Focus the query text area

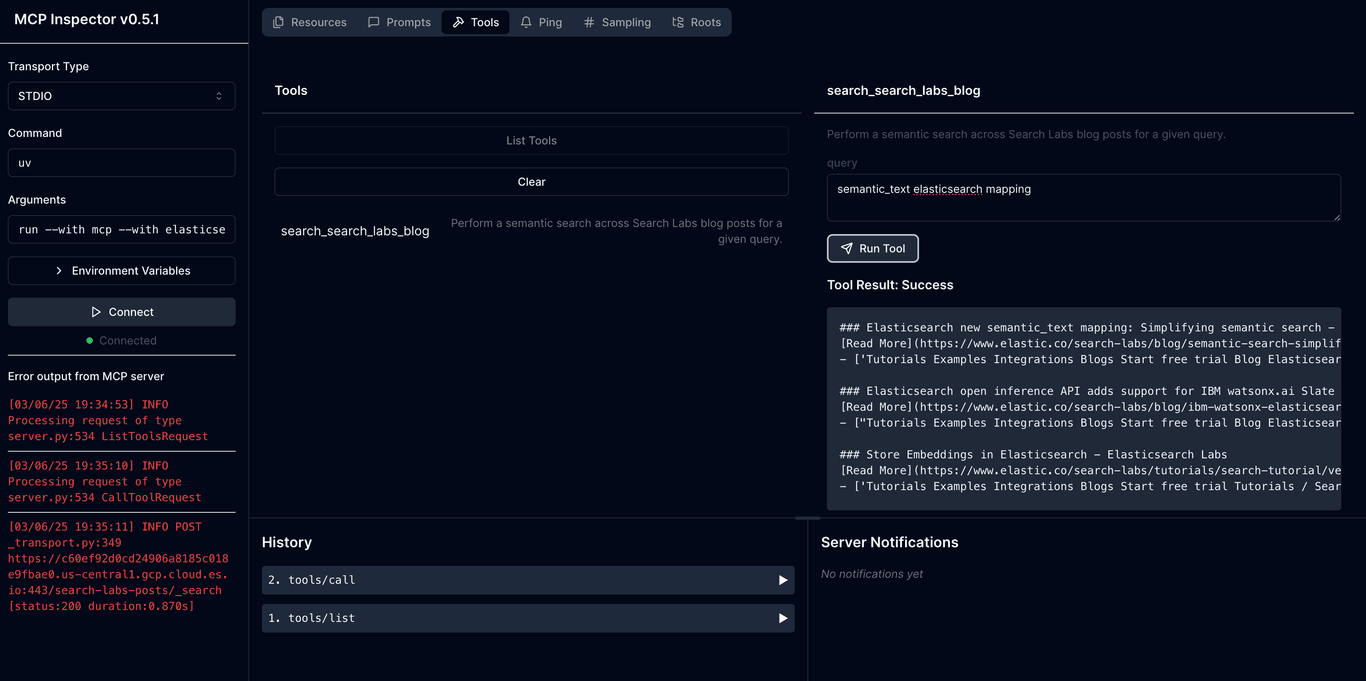coord(1083,198)
